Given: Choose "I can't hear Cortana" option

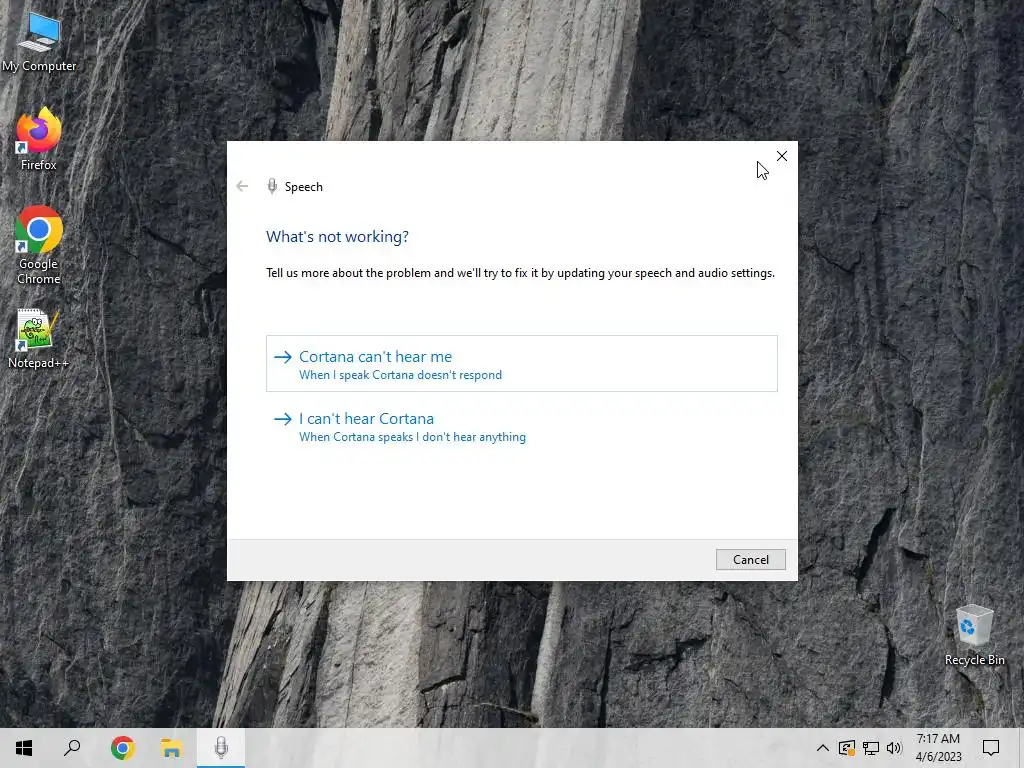Looking at the screenshot, I should (522, 426).
